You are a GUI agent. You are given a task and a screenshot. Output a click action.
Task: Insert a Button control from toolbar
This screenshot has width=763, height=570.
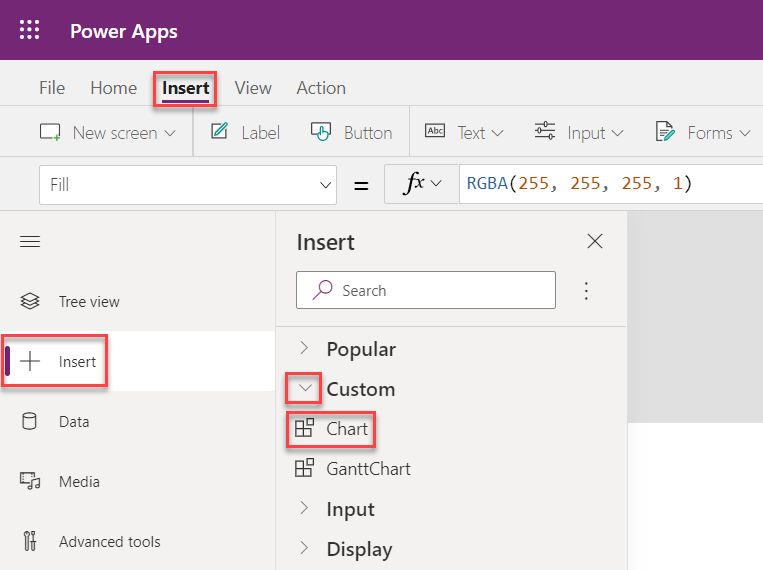click(351, 133)
